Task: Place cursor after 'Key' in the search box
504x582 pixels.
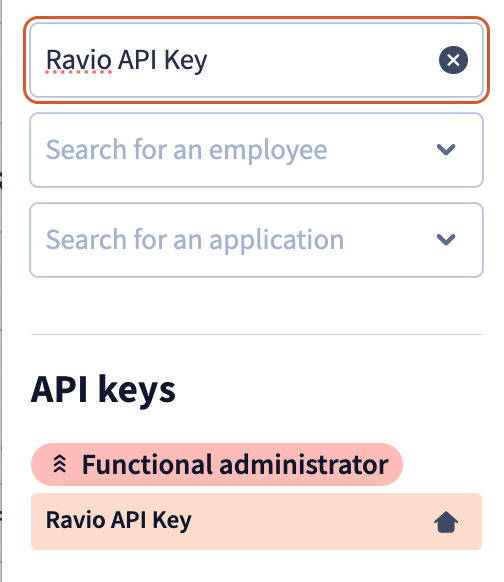Action: pyautogui.click(x=209, y=60)
